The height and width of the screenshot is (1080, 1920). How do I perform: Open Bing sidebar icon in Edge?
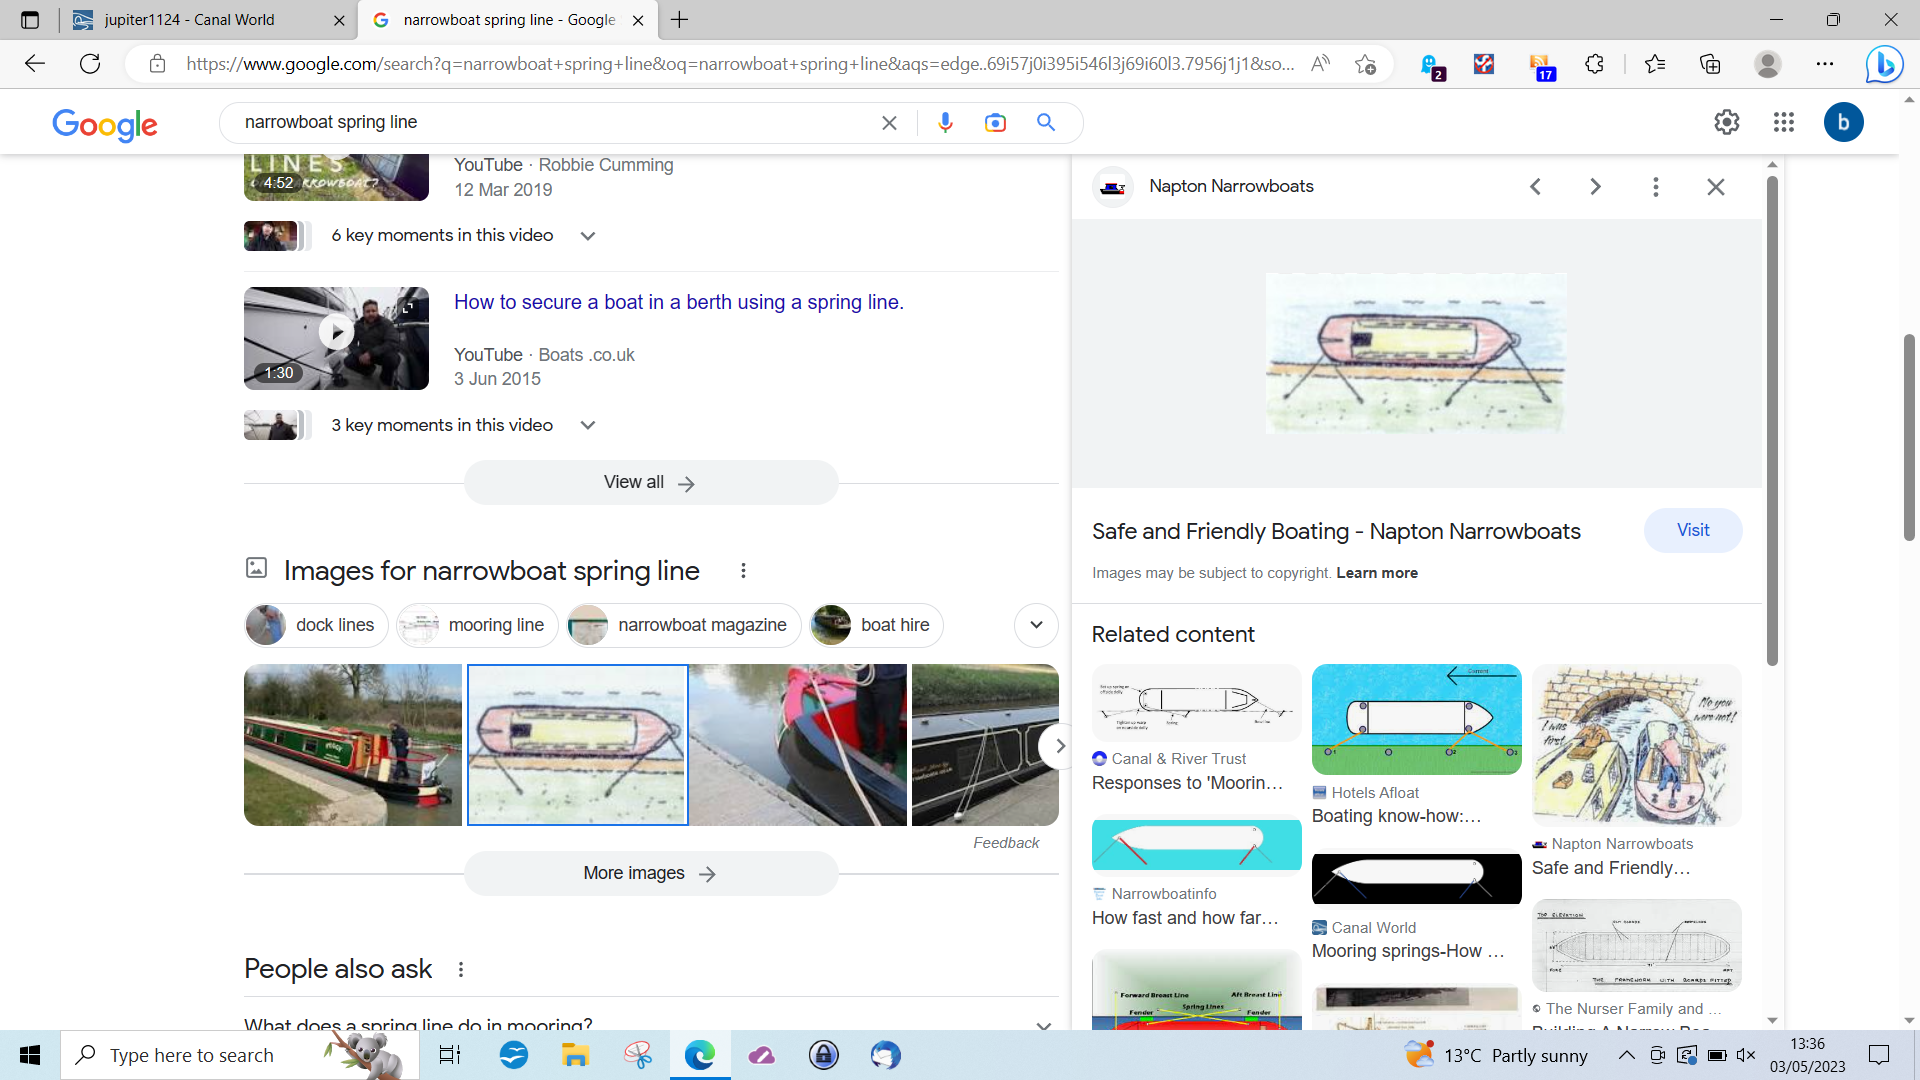[1884, 64]
